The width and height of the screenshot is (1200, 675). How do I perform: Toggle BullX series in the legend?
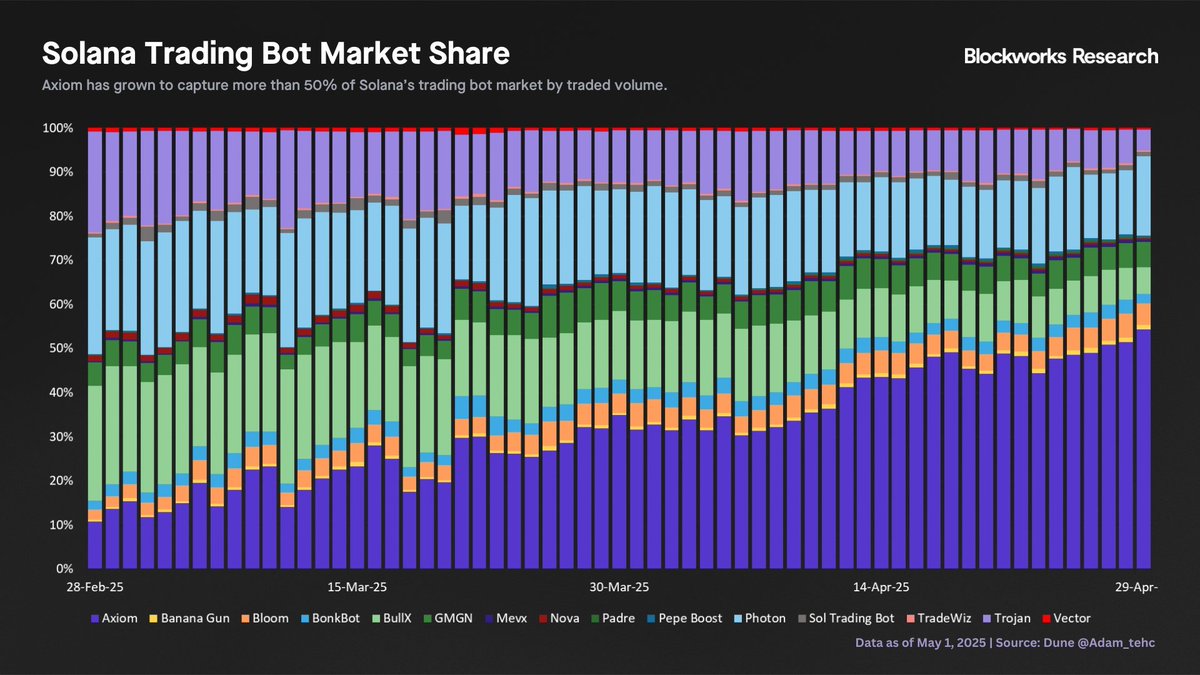(x=392, y=619)
